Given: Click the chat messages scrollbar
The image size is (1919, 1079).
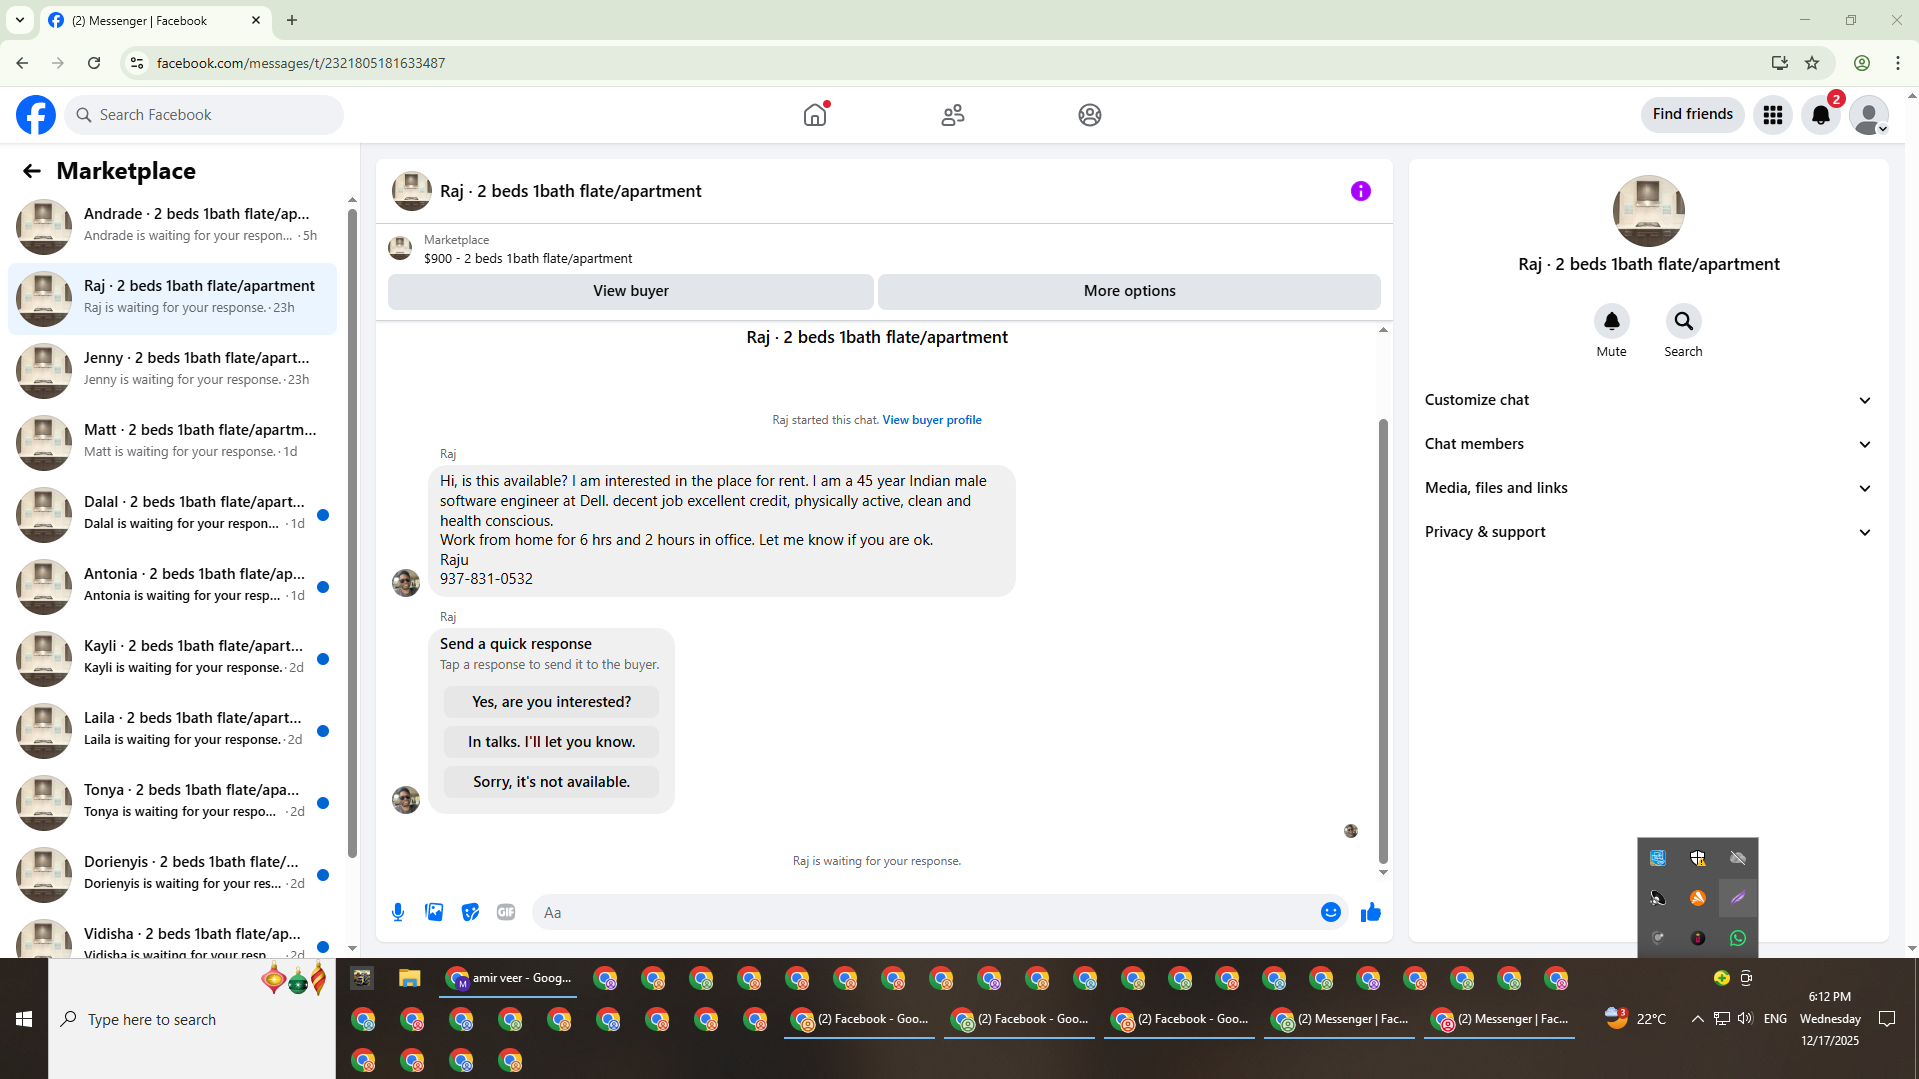Looking at the screenshot, I should [1383, 641].
